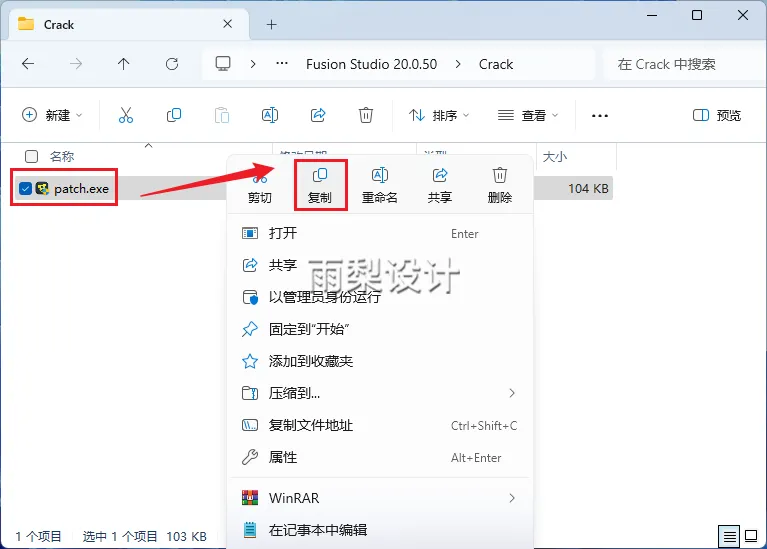
Task: Sort by the 名称 column header
Action: [62, 157]
